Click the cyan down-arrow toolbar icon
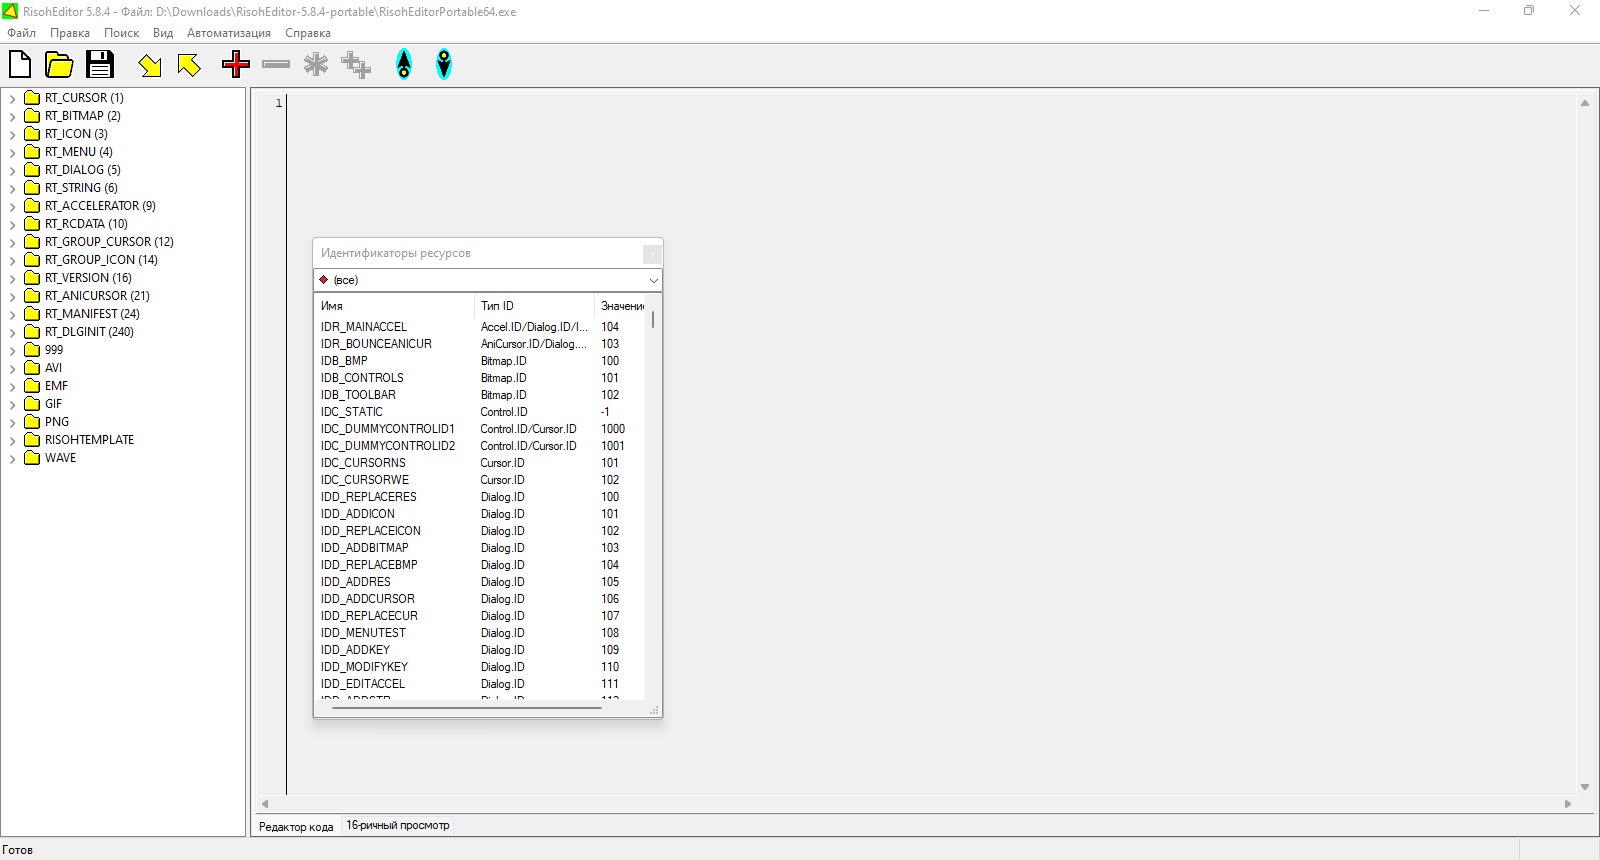This screenshot has width=1600, height=860. click(x=444, y=65)
